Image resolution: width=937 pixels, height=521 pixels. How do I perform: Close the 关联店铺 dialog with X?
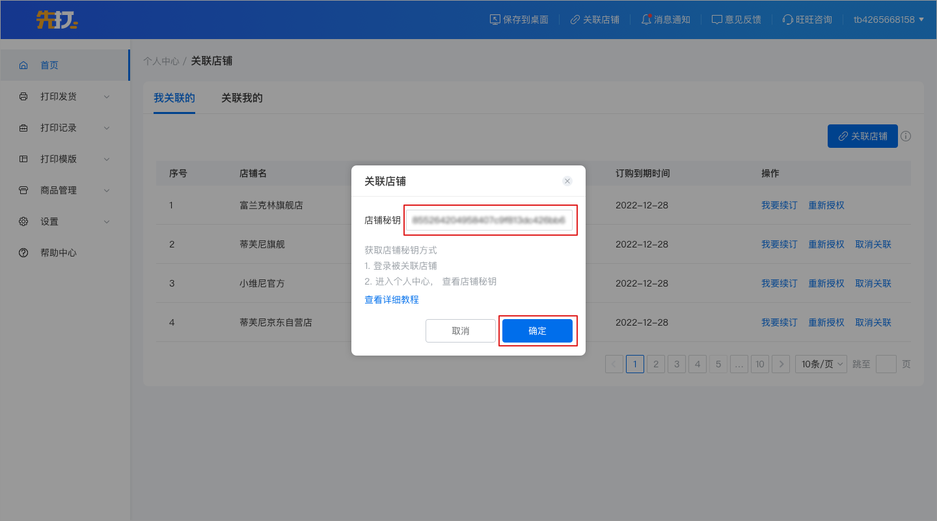pos(567,181)
